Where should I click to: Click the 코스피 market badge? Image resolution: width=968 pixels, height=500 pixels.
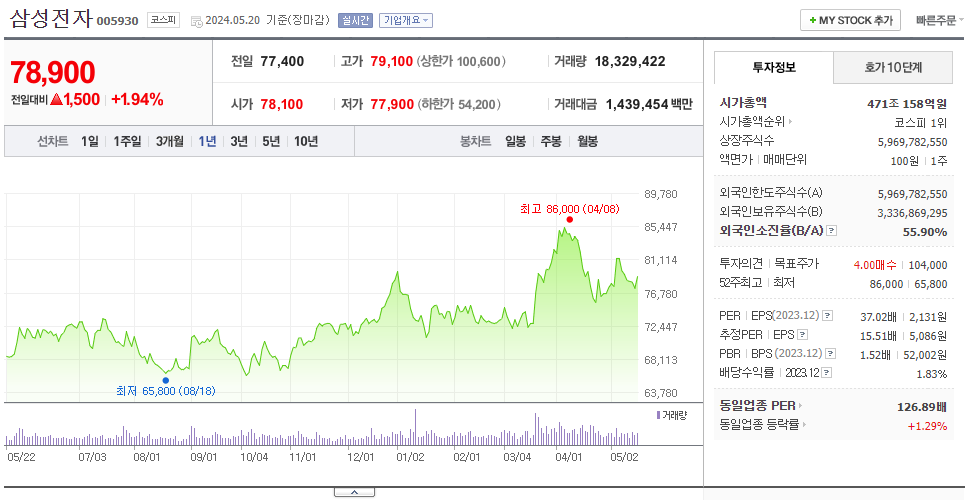tap(163, 20)
